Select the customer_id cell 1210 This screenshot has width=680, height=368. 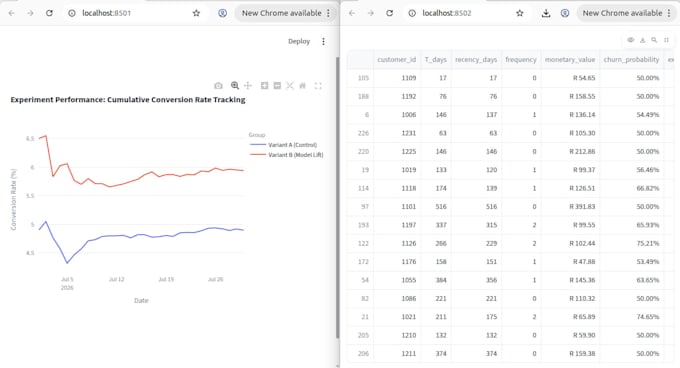tap(396, 335)
